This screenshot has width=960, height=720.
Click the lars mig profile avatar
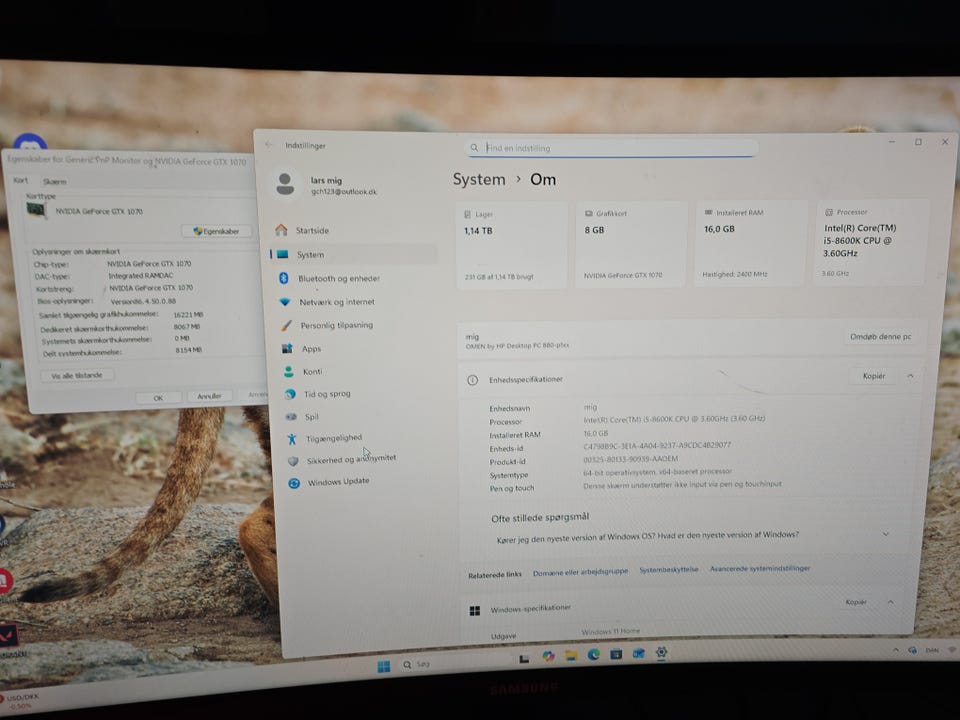[285, 184]
